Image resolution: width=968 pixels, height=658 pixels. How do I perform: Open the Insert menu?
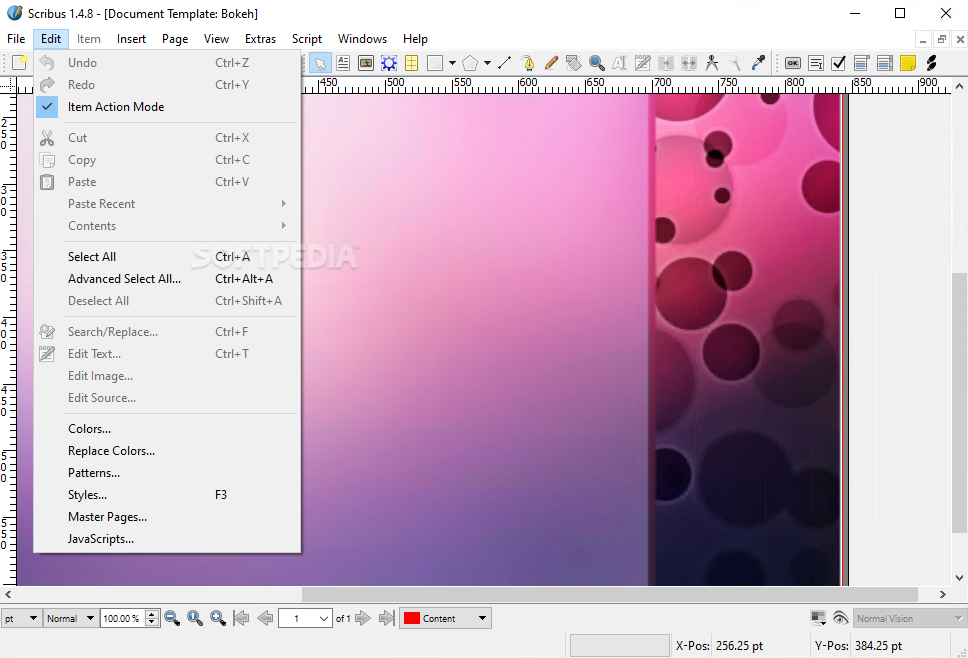131,39
